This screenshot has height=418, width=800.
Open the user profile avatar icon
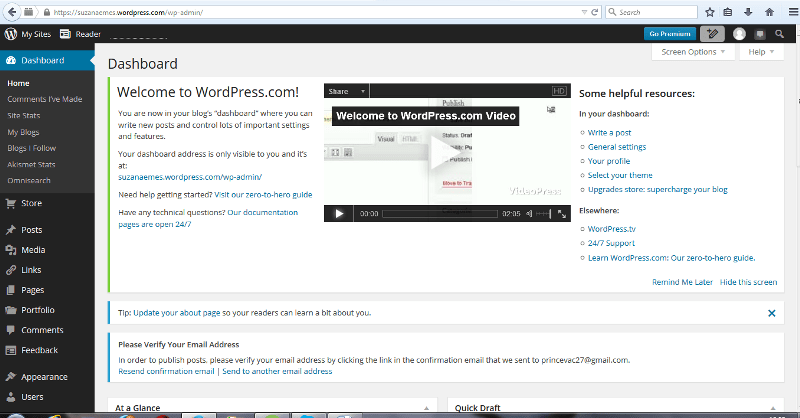point(739,33)
